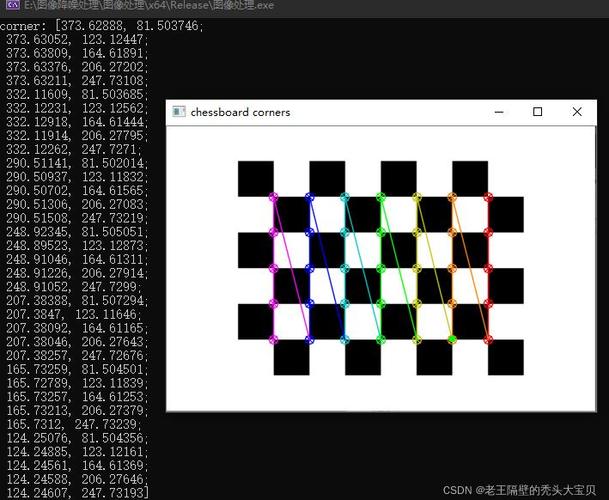The height and width of the screenshot is (500, 609).
Task: Click the console line '373.63376, 206.27202;'
Action: pyautogui.click(x=77, y=67)
